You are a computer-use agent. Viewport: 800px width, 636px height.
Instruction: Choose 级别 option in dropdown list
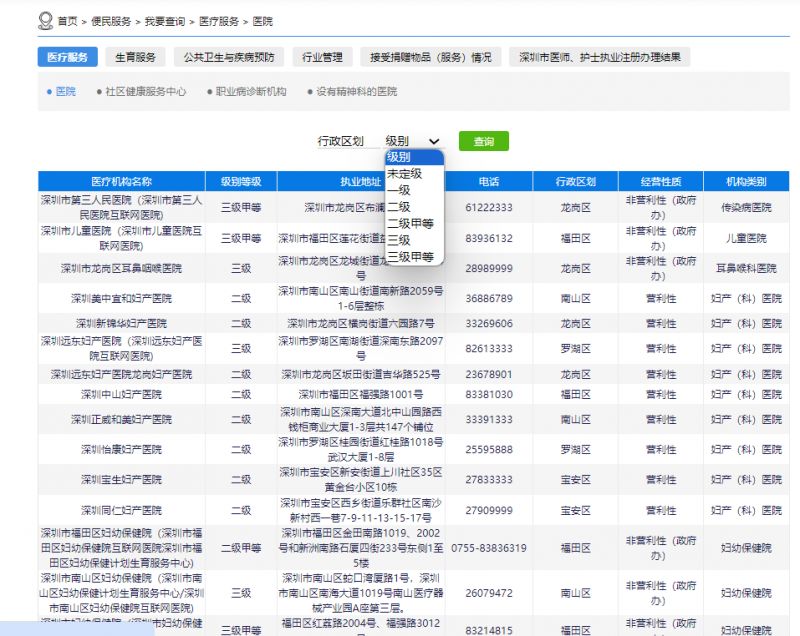coord(414,157)
